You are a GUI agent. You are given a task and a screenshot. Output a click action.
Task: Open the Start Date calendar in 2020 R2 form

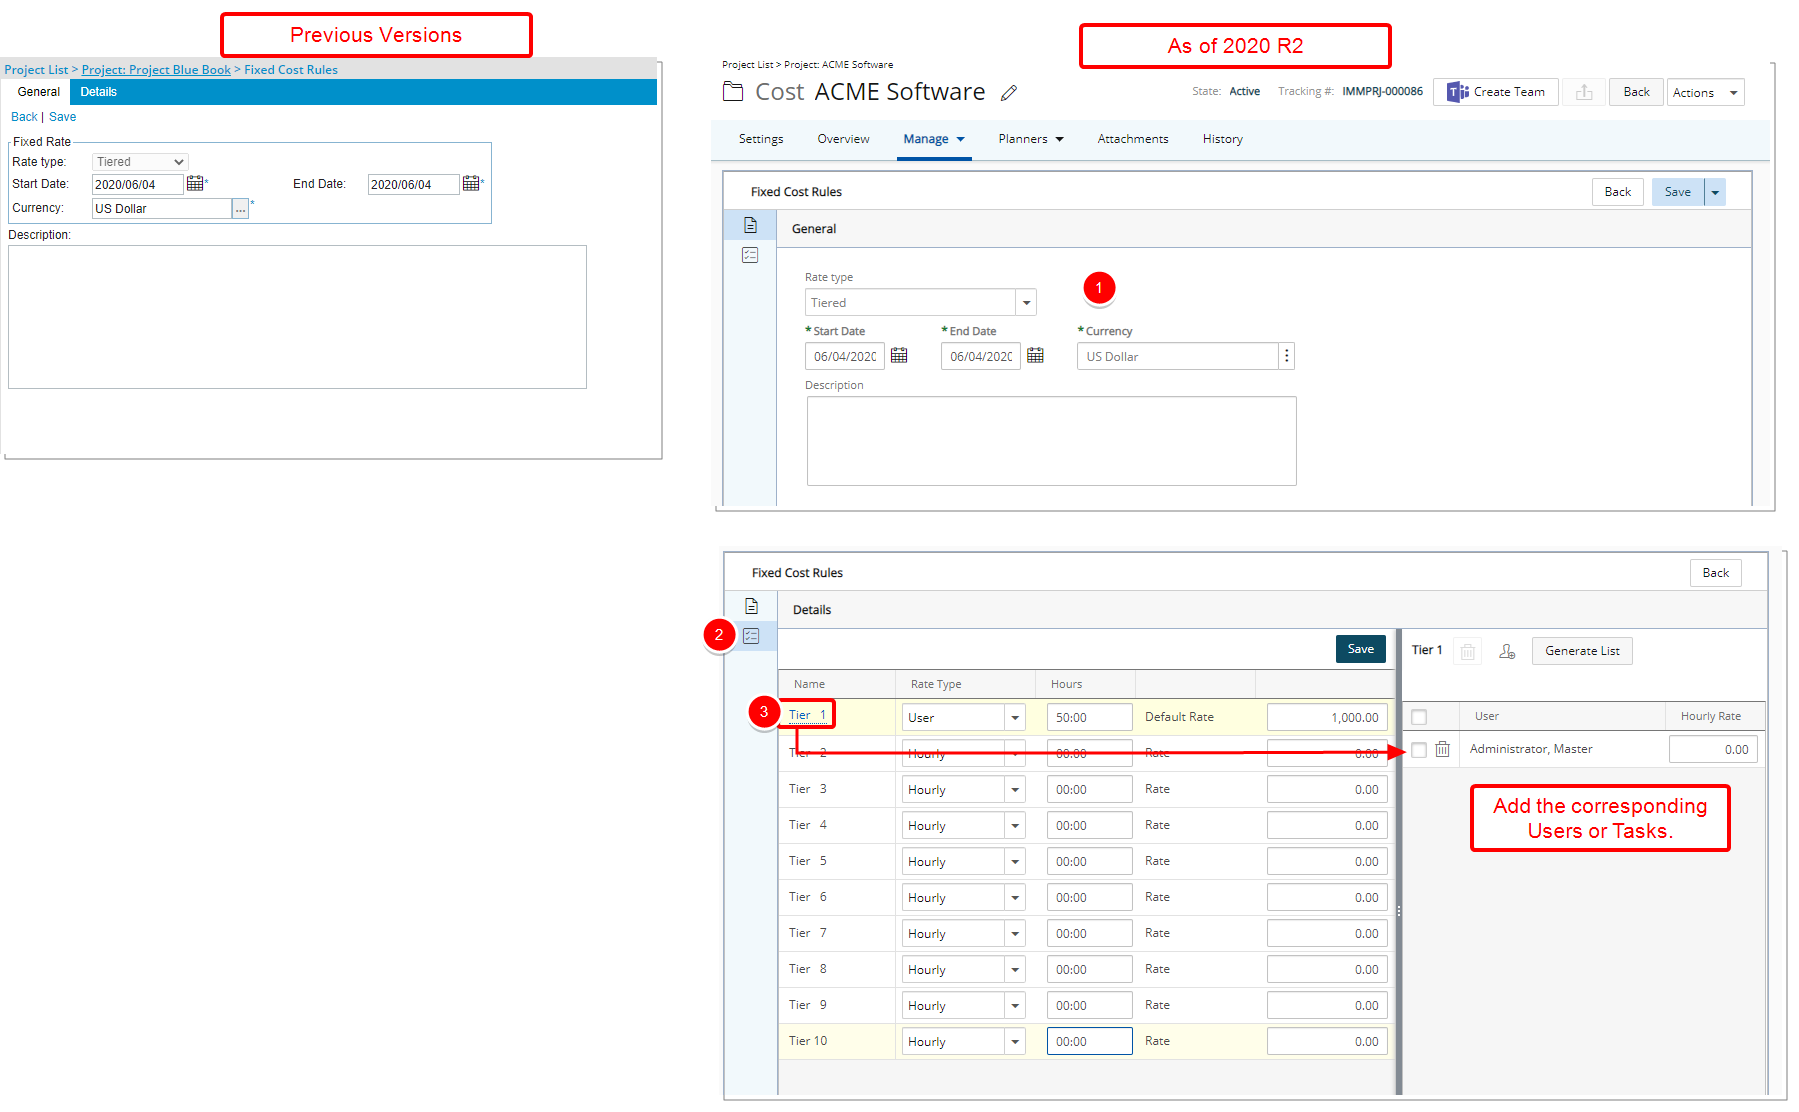899,355
